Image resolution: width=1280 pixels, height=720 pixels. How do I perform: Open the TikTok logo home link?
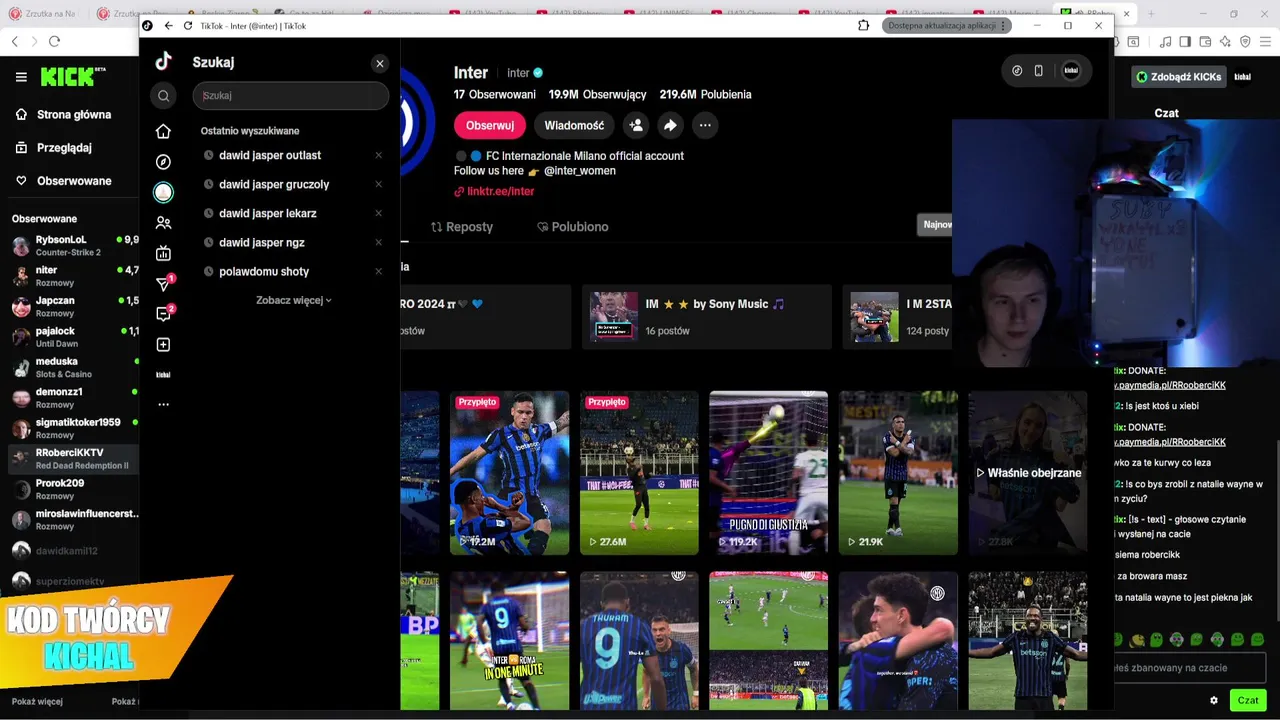click(x=163, y=61)
